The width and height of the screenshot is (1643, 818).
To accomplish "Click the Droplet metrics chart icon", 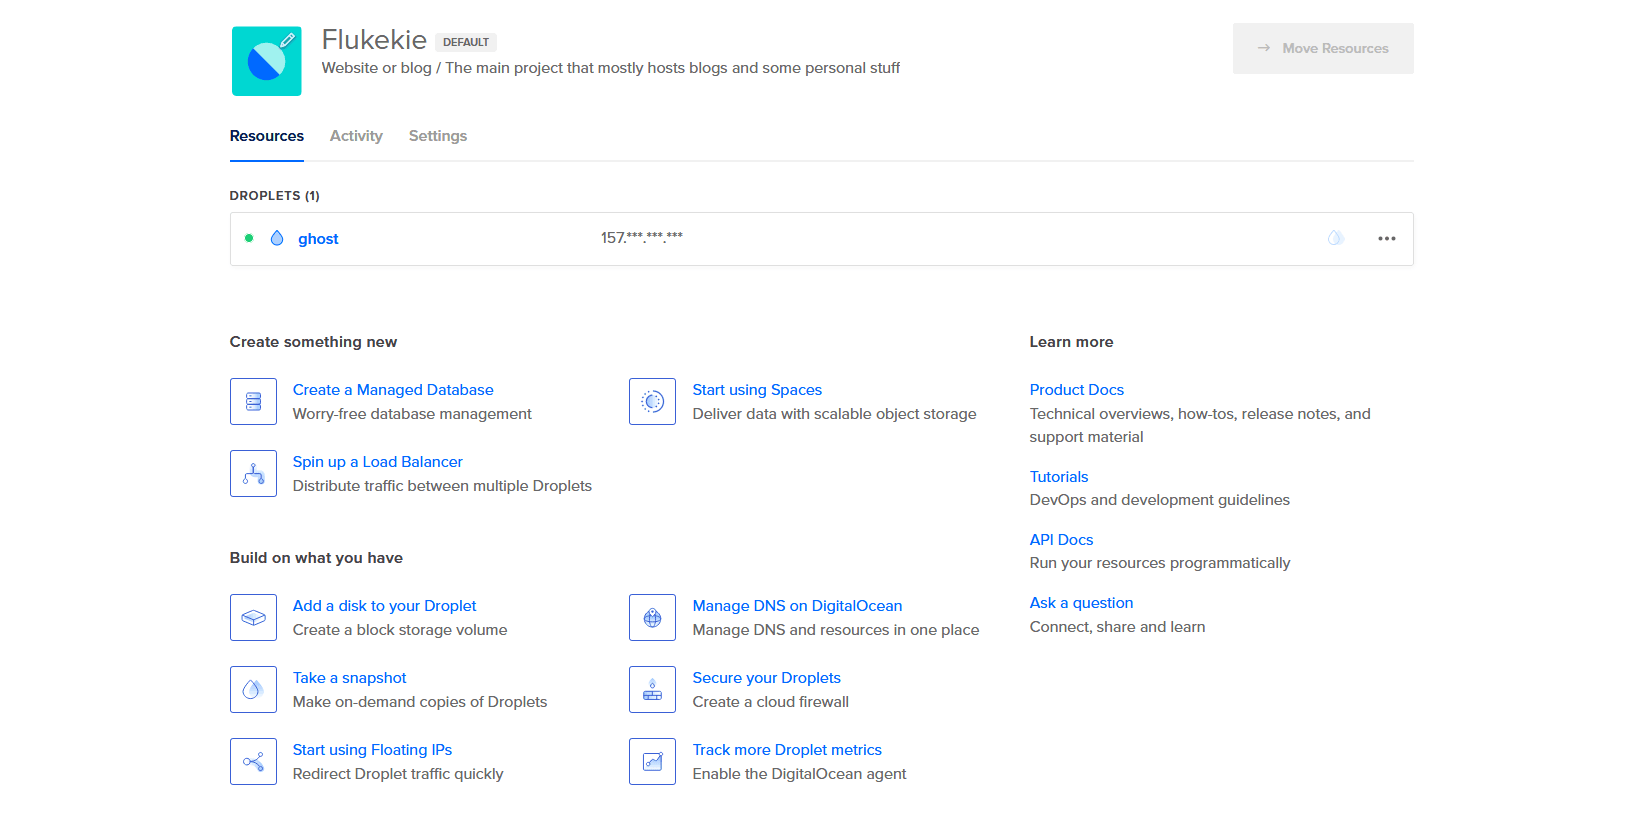I will (652, 761).
